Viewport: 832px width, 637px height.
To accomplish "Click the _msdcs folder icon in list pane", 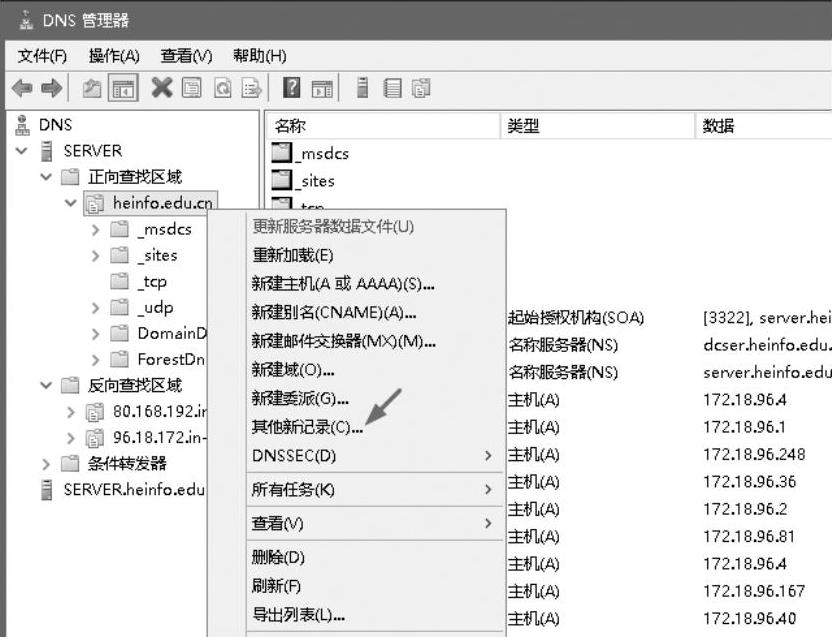I will coord(282,152).
